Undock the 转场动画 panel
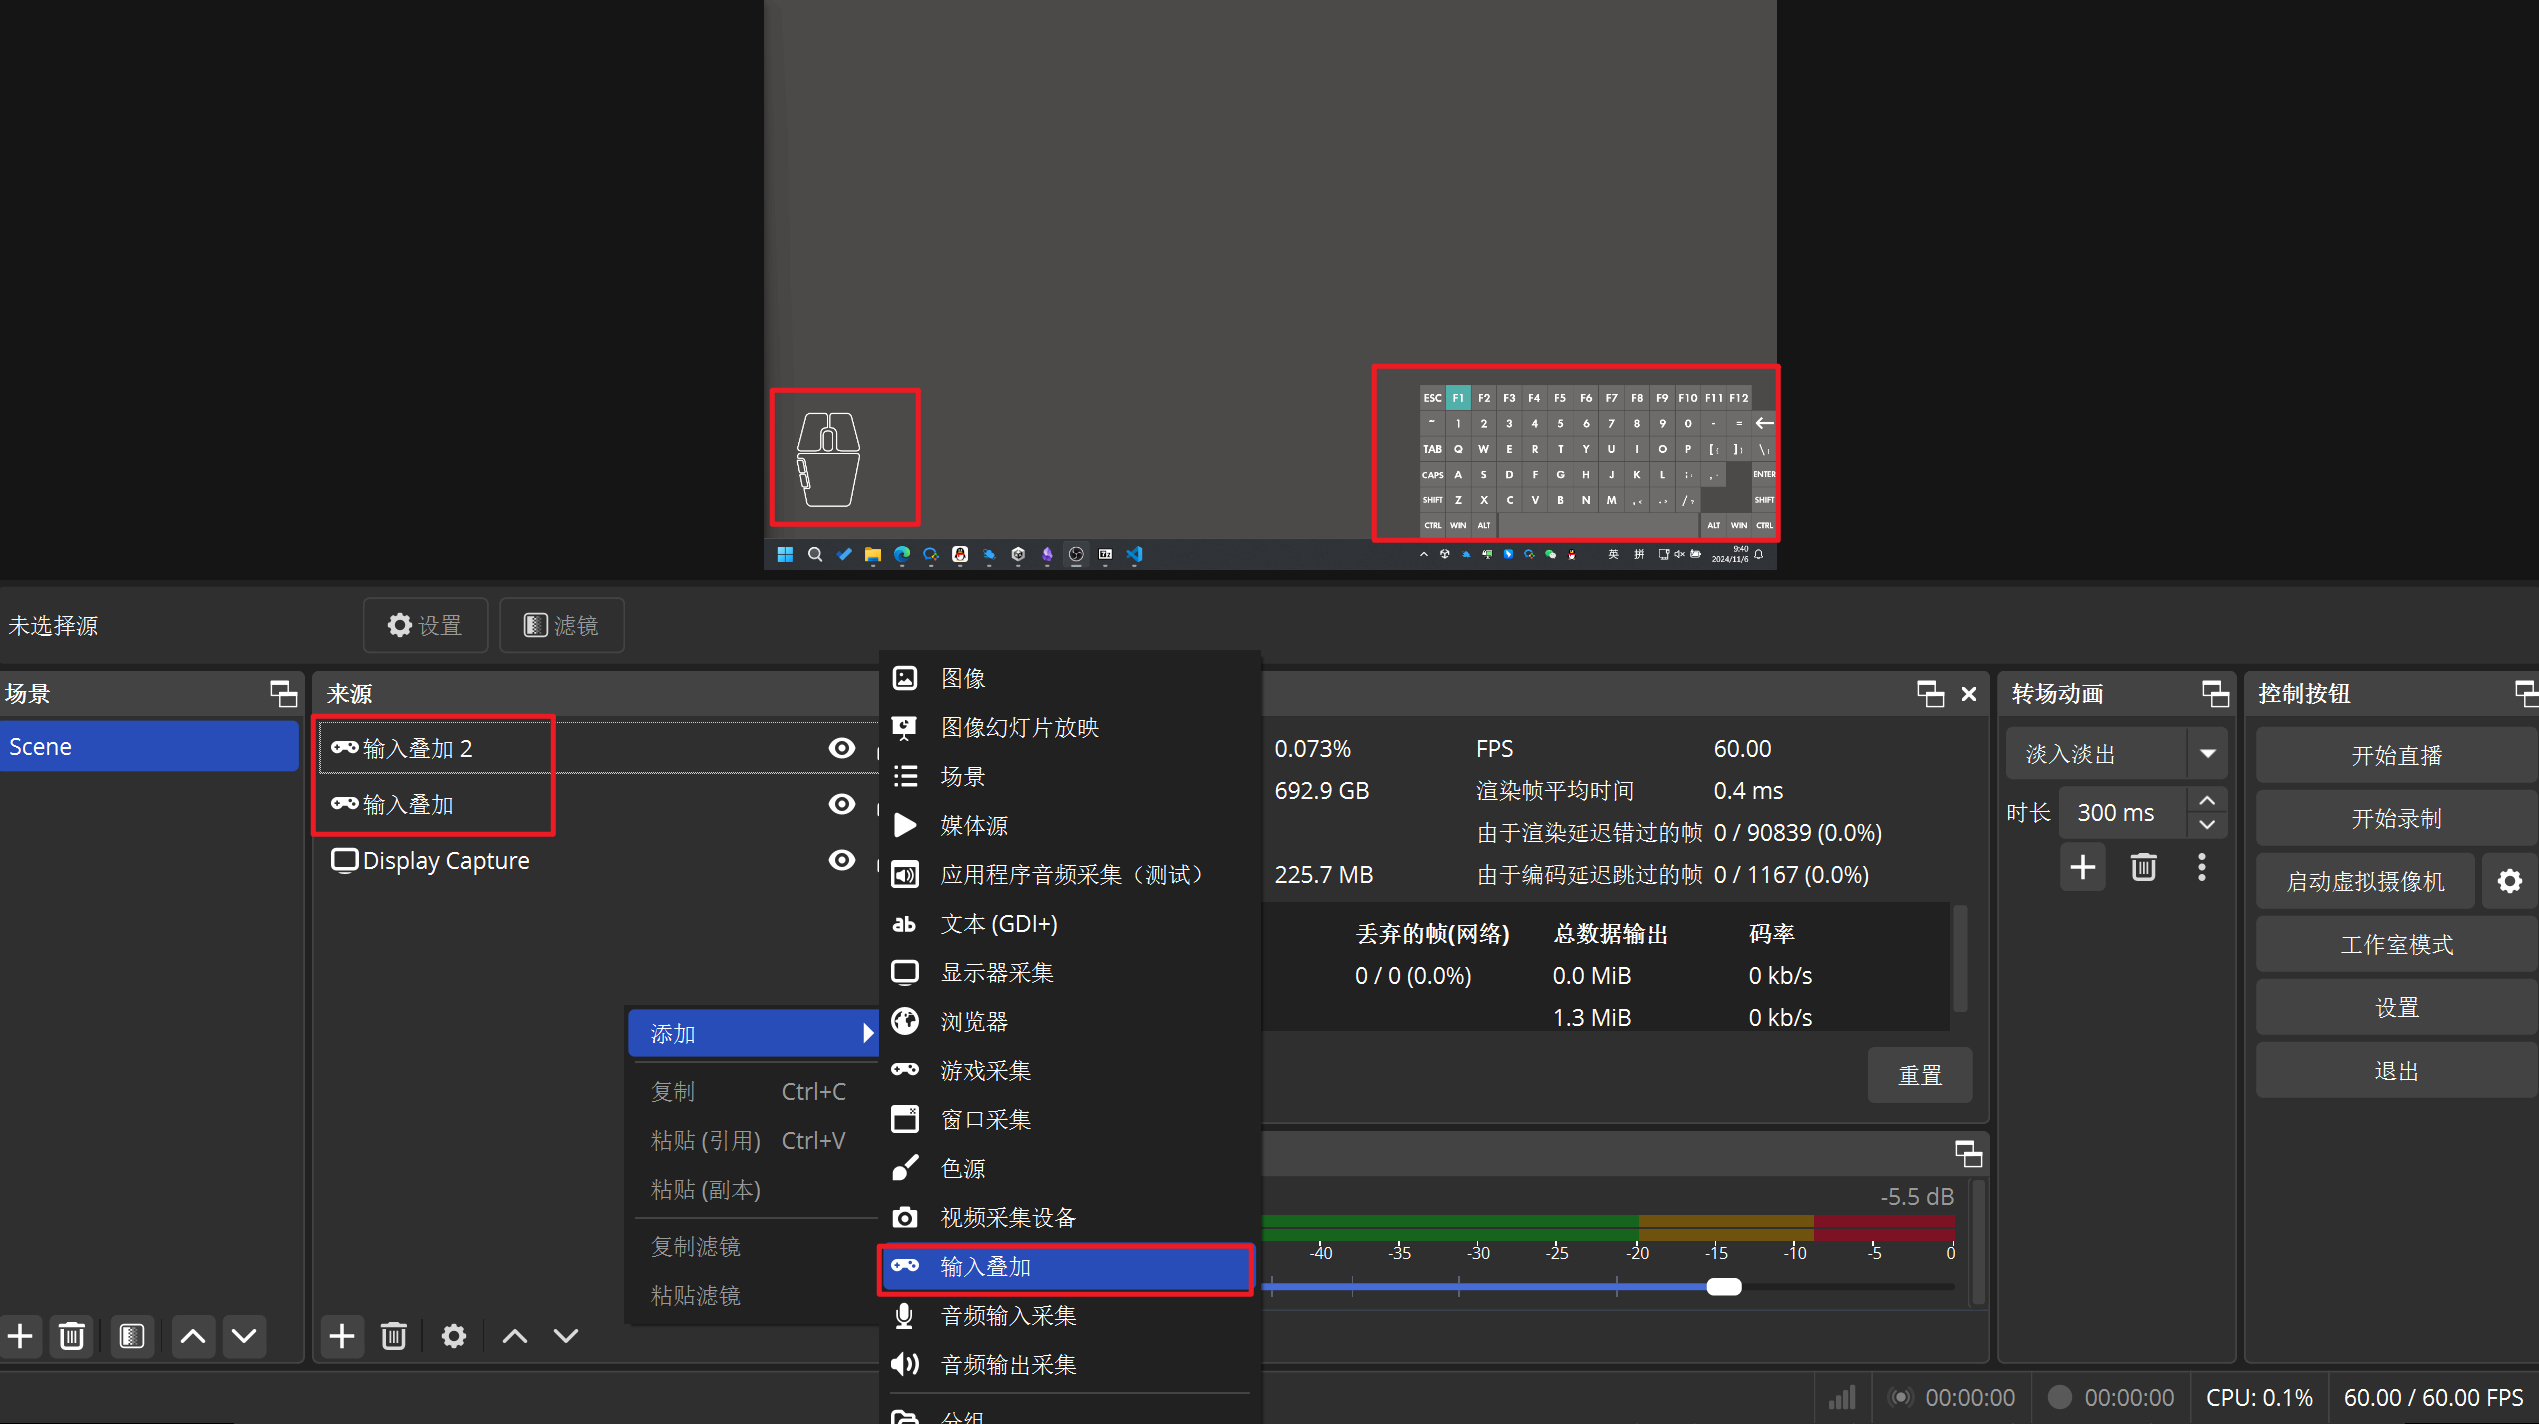Screen dimensions: 2539x1424 tap(2215, 693)
